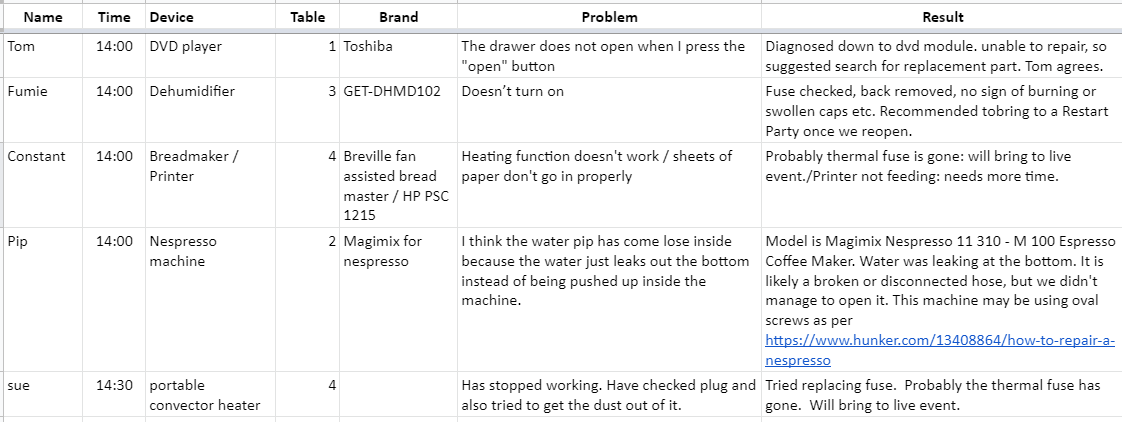1122x422 pixels.
Task: Click the cell containing Tom
Action: [43, 56]
